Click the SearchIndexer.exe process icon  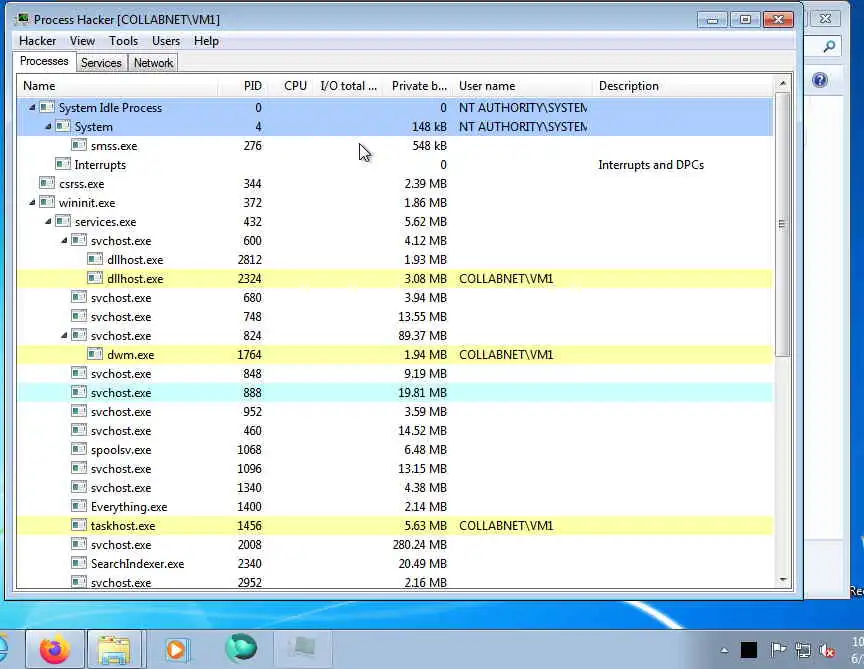[79, 563]
